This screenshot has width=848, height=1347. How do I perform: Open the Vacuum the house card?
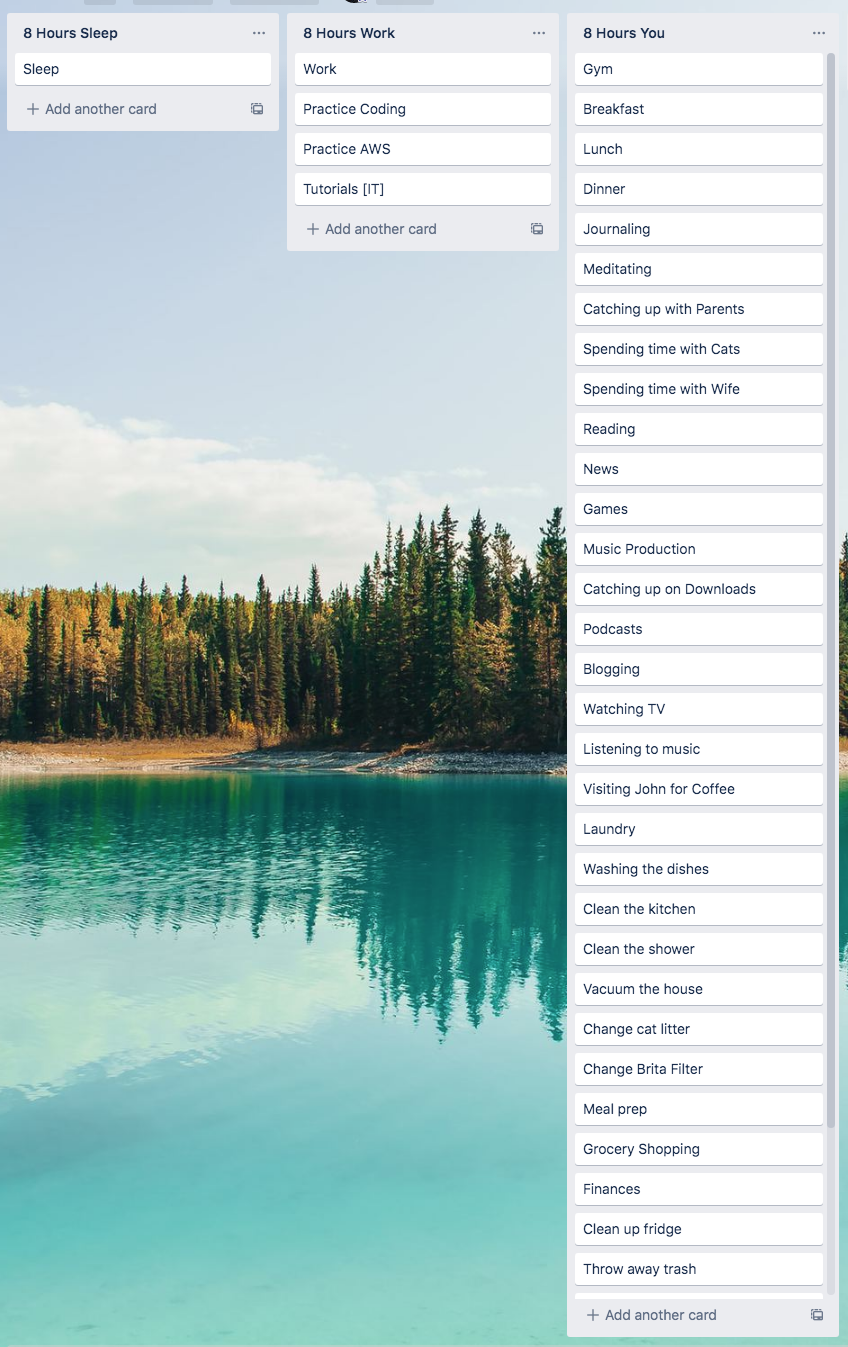click(699, 989)
